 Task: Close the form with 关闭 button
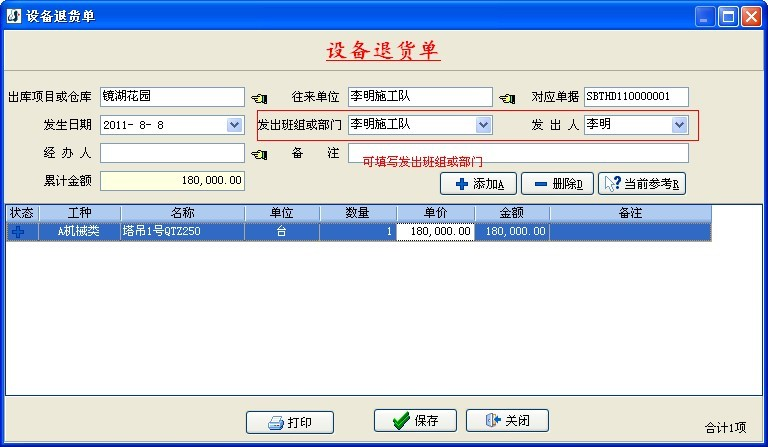[507, 421]
